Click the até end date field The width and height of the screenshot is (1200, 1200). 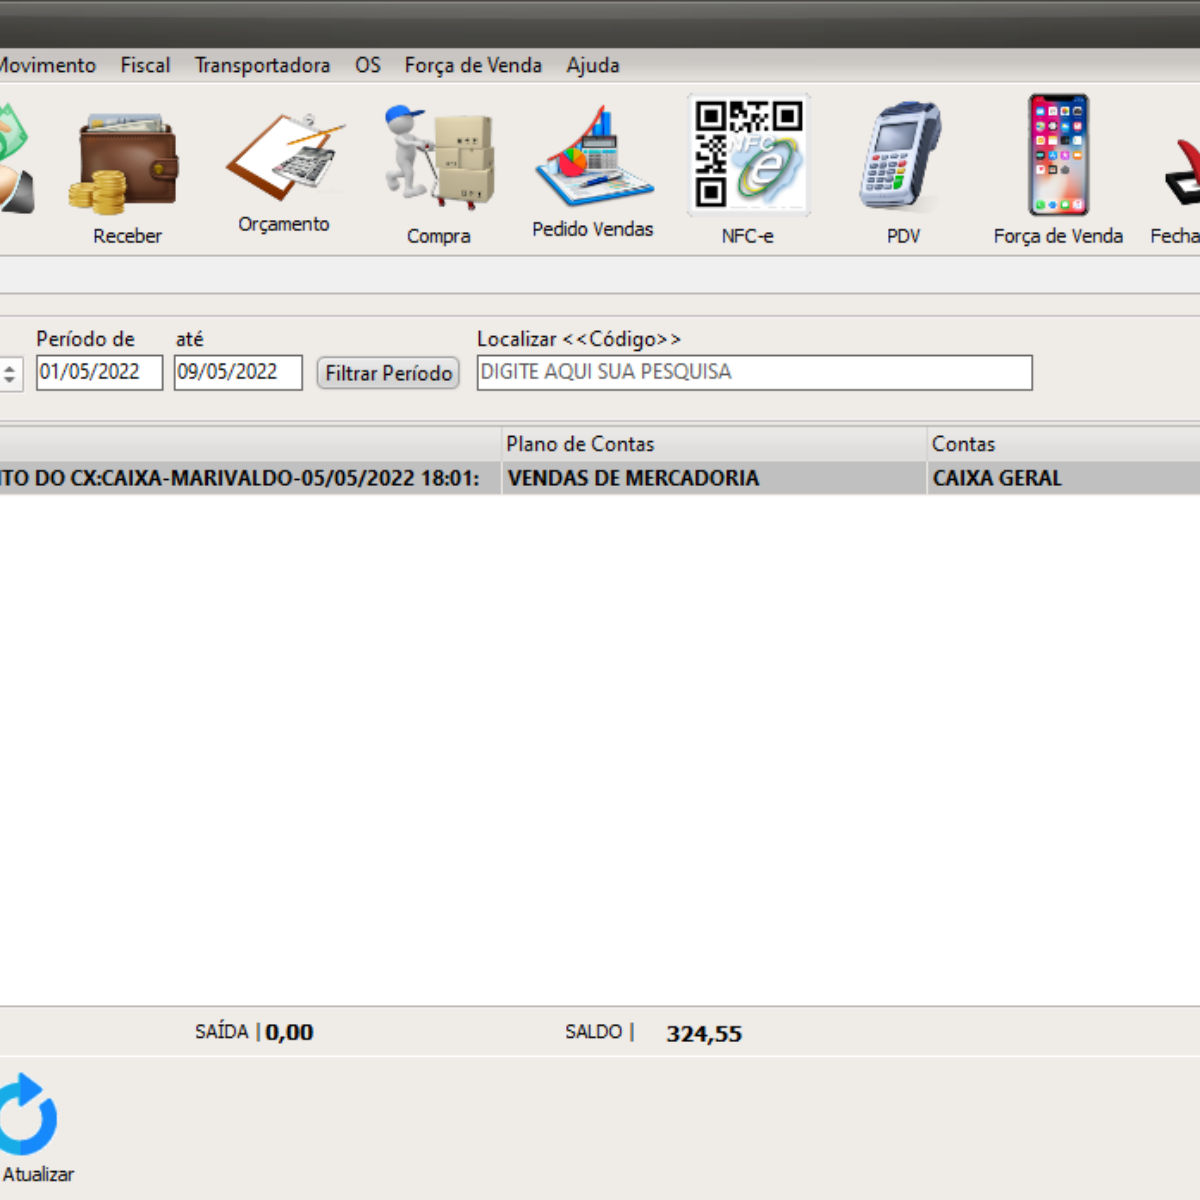click(237, 372)
